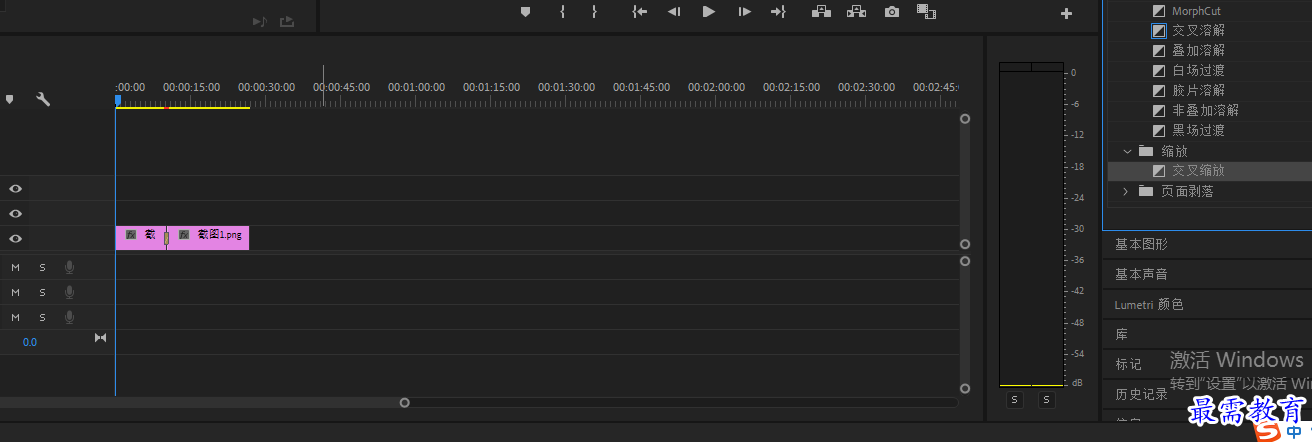Toggle visibility of the topmost video track

[15, 188]
